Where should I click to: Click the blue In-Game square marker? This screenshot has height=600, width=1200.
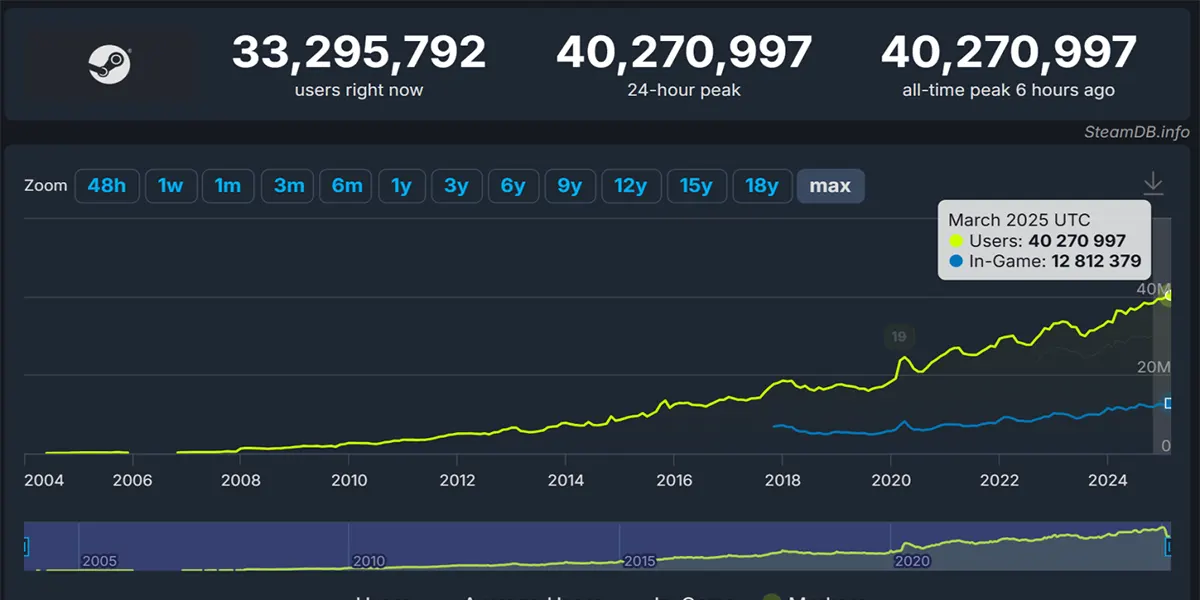(x=1168, y=403)
